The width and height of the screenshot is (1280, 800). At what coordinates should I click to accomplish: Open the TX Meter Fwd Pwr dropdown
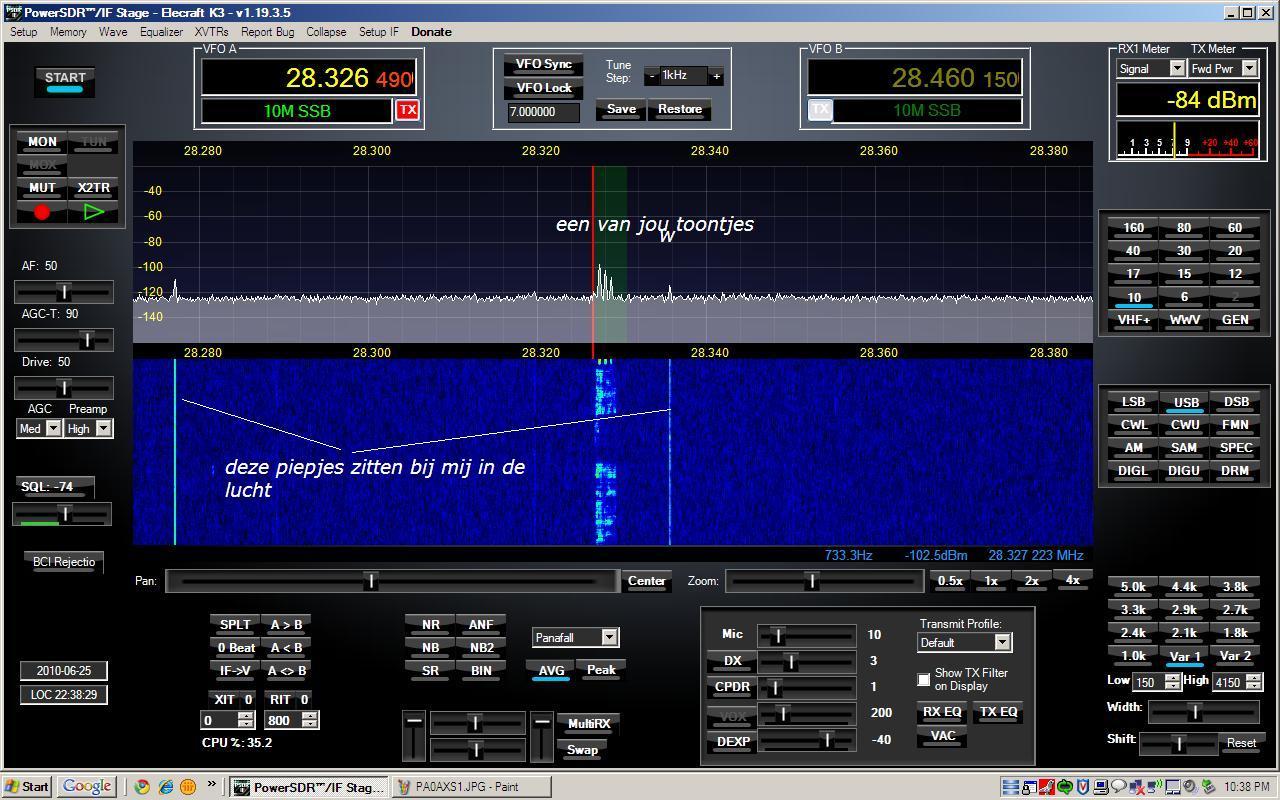(x=1223, y=68)
